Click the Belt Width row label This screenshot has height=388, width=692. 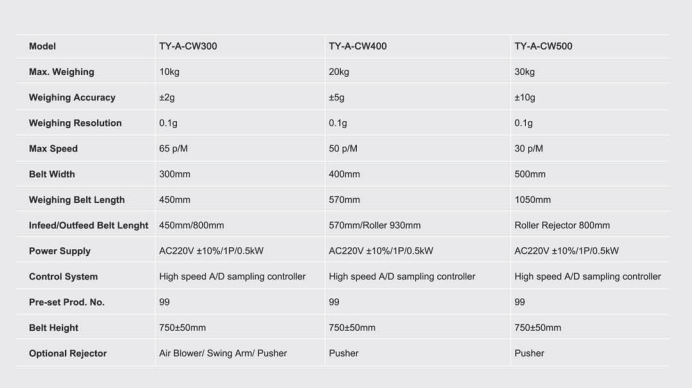(x=52, y=174)
